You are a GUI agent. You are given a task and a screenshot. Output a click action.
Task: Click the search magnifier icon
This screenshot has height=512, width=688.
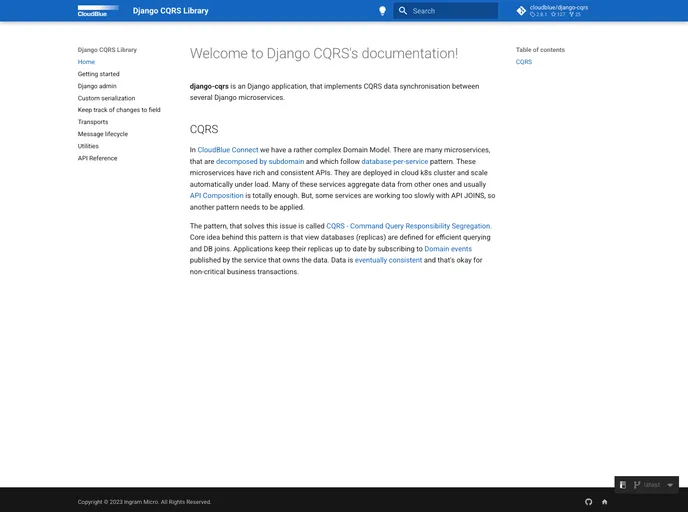pyautogui.click(x=402, y=11)
